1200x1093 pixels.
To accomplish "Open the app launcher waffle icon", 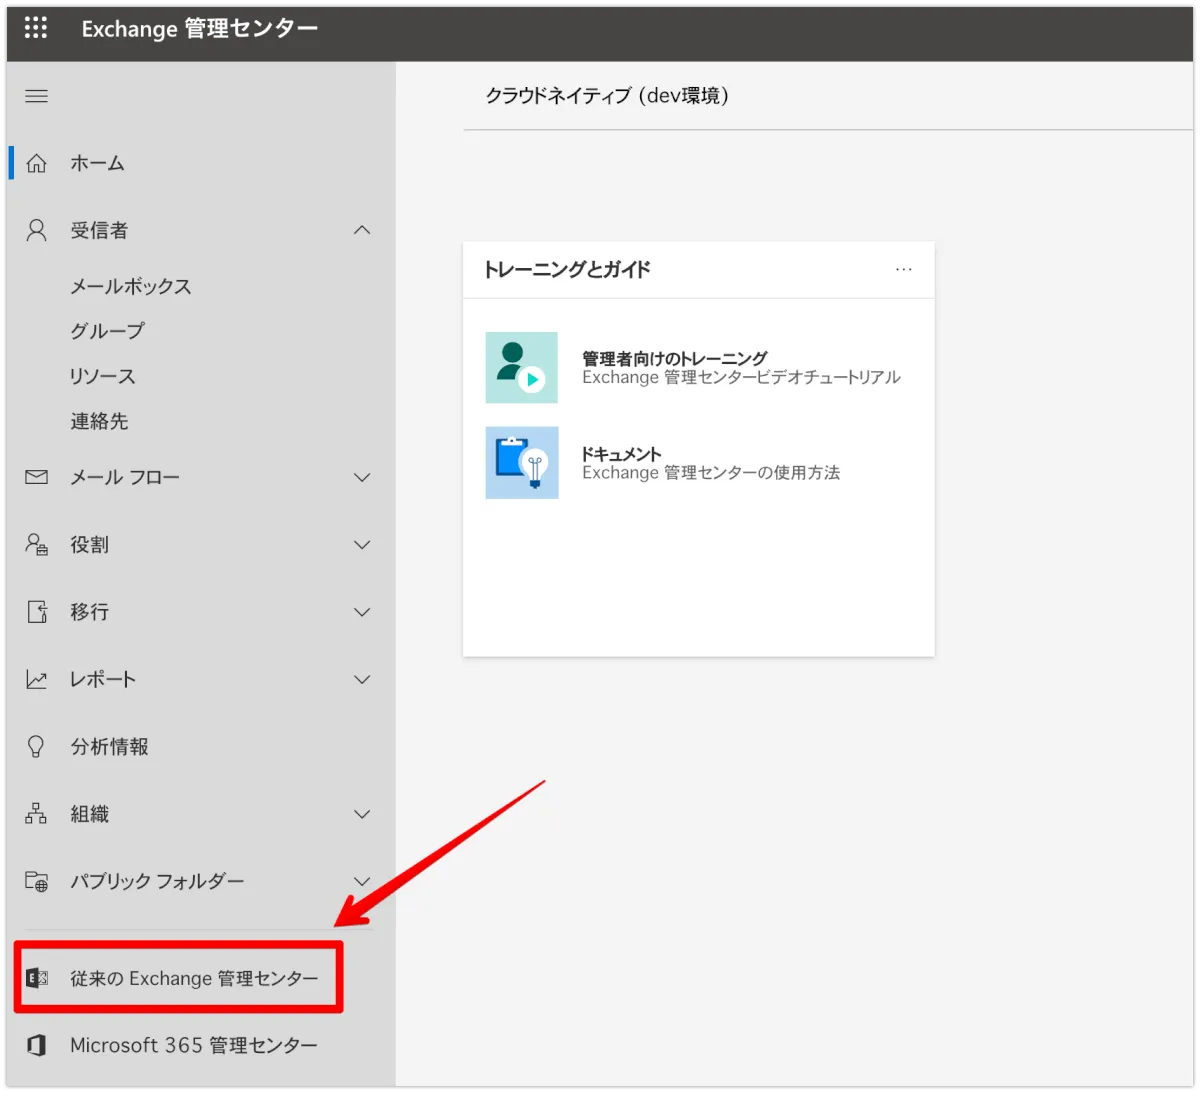I will (36, 27).
